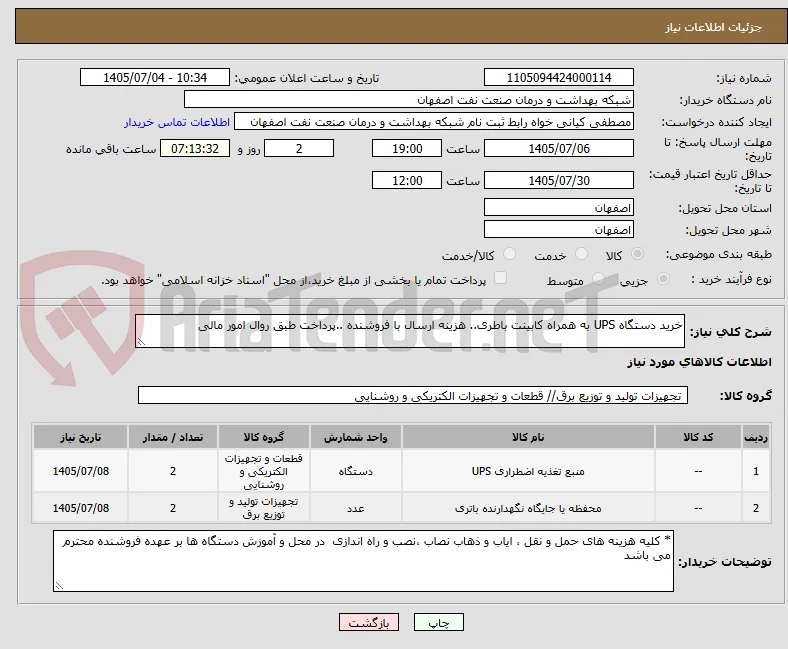Click the deadline time 19:00 field
Image resolution: width=788 pixels, height=649 pixels.
tap(407, 148)
